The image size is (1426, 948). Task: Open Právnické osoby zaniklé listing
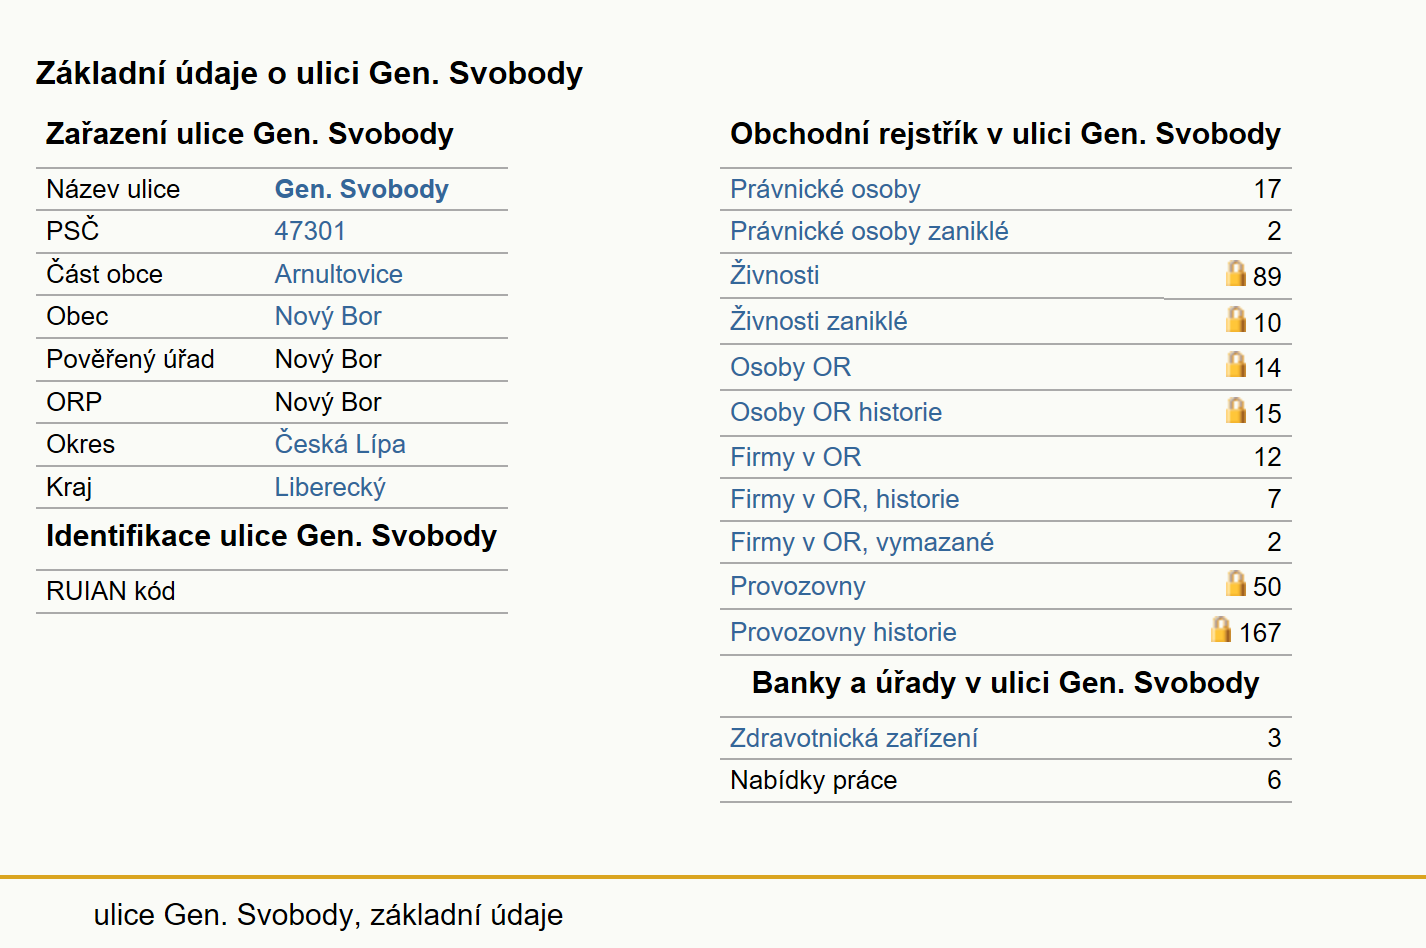click(869, 231)
